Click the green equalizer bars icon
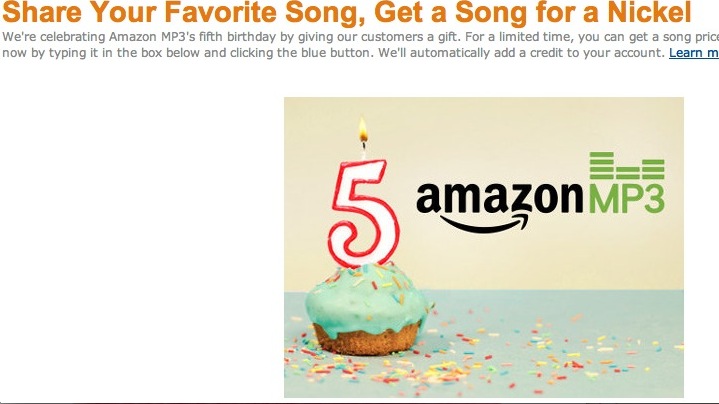The height and width of the screenshot is (404, 719). point(627,166)
